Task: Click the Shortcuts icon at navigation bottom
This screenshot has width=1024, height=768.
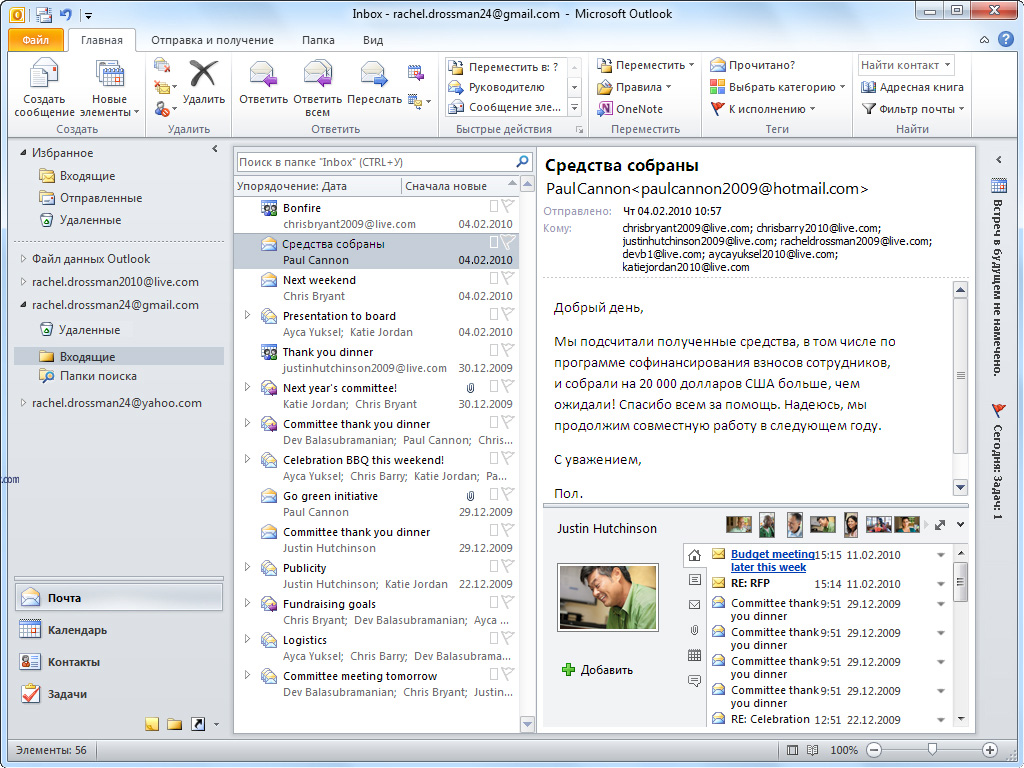Action: [x=197, y=724]
